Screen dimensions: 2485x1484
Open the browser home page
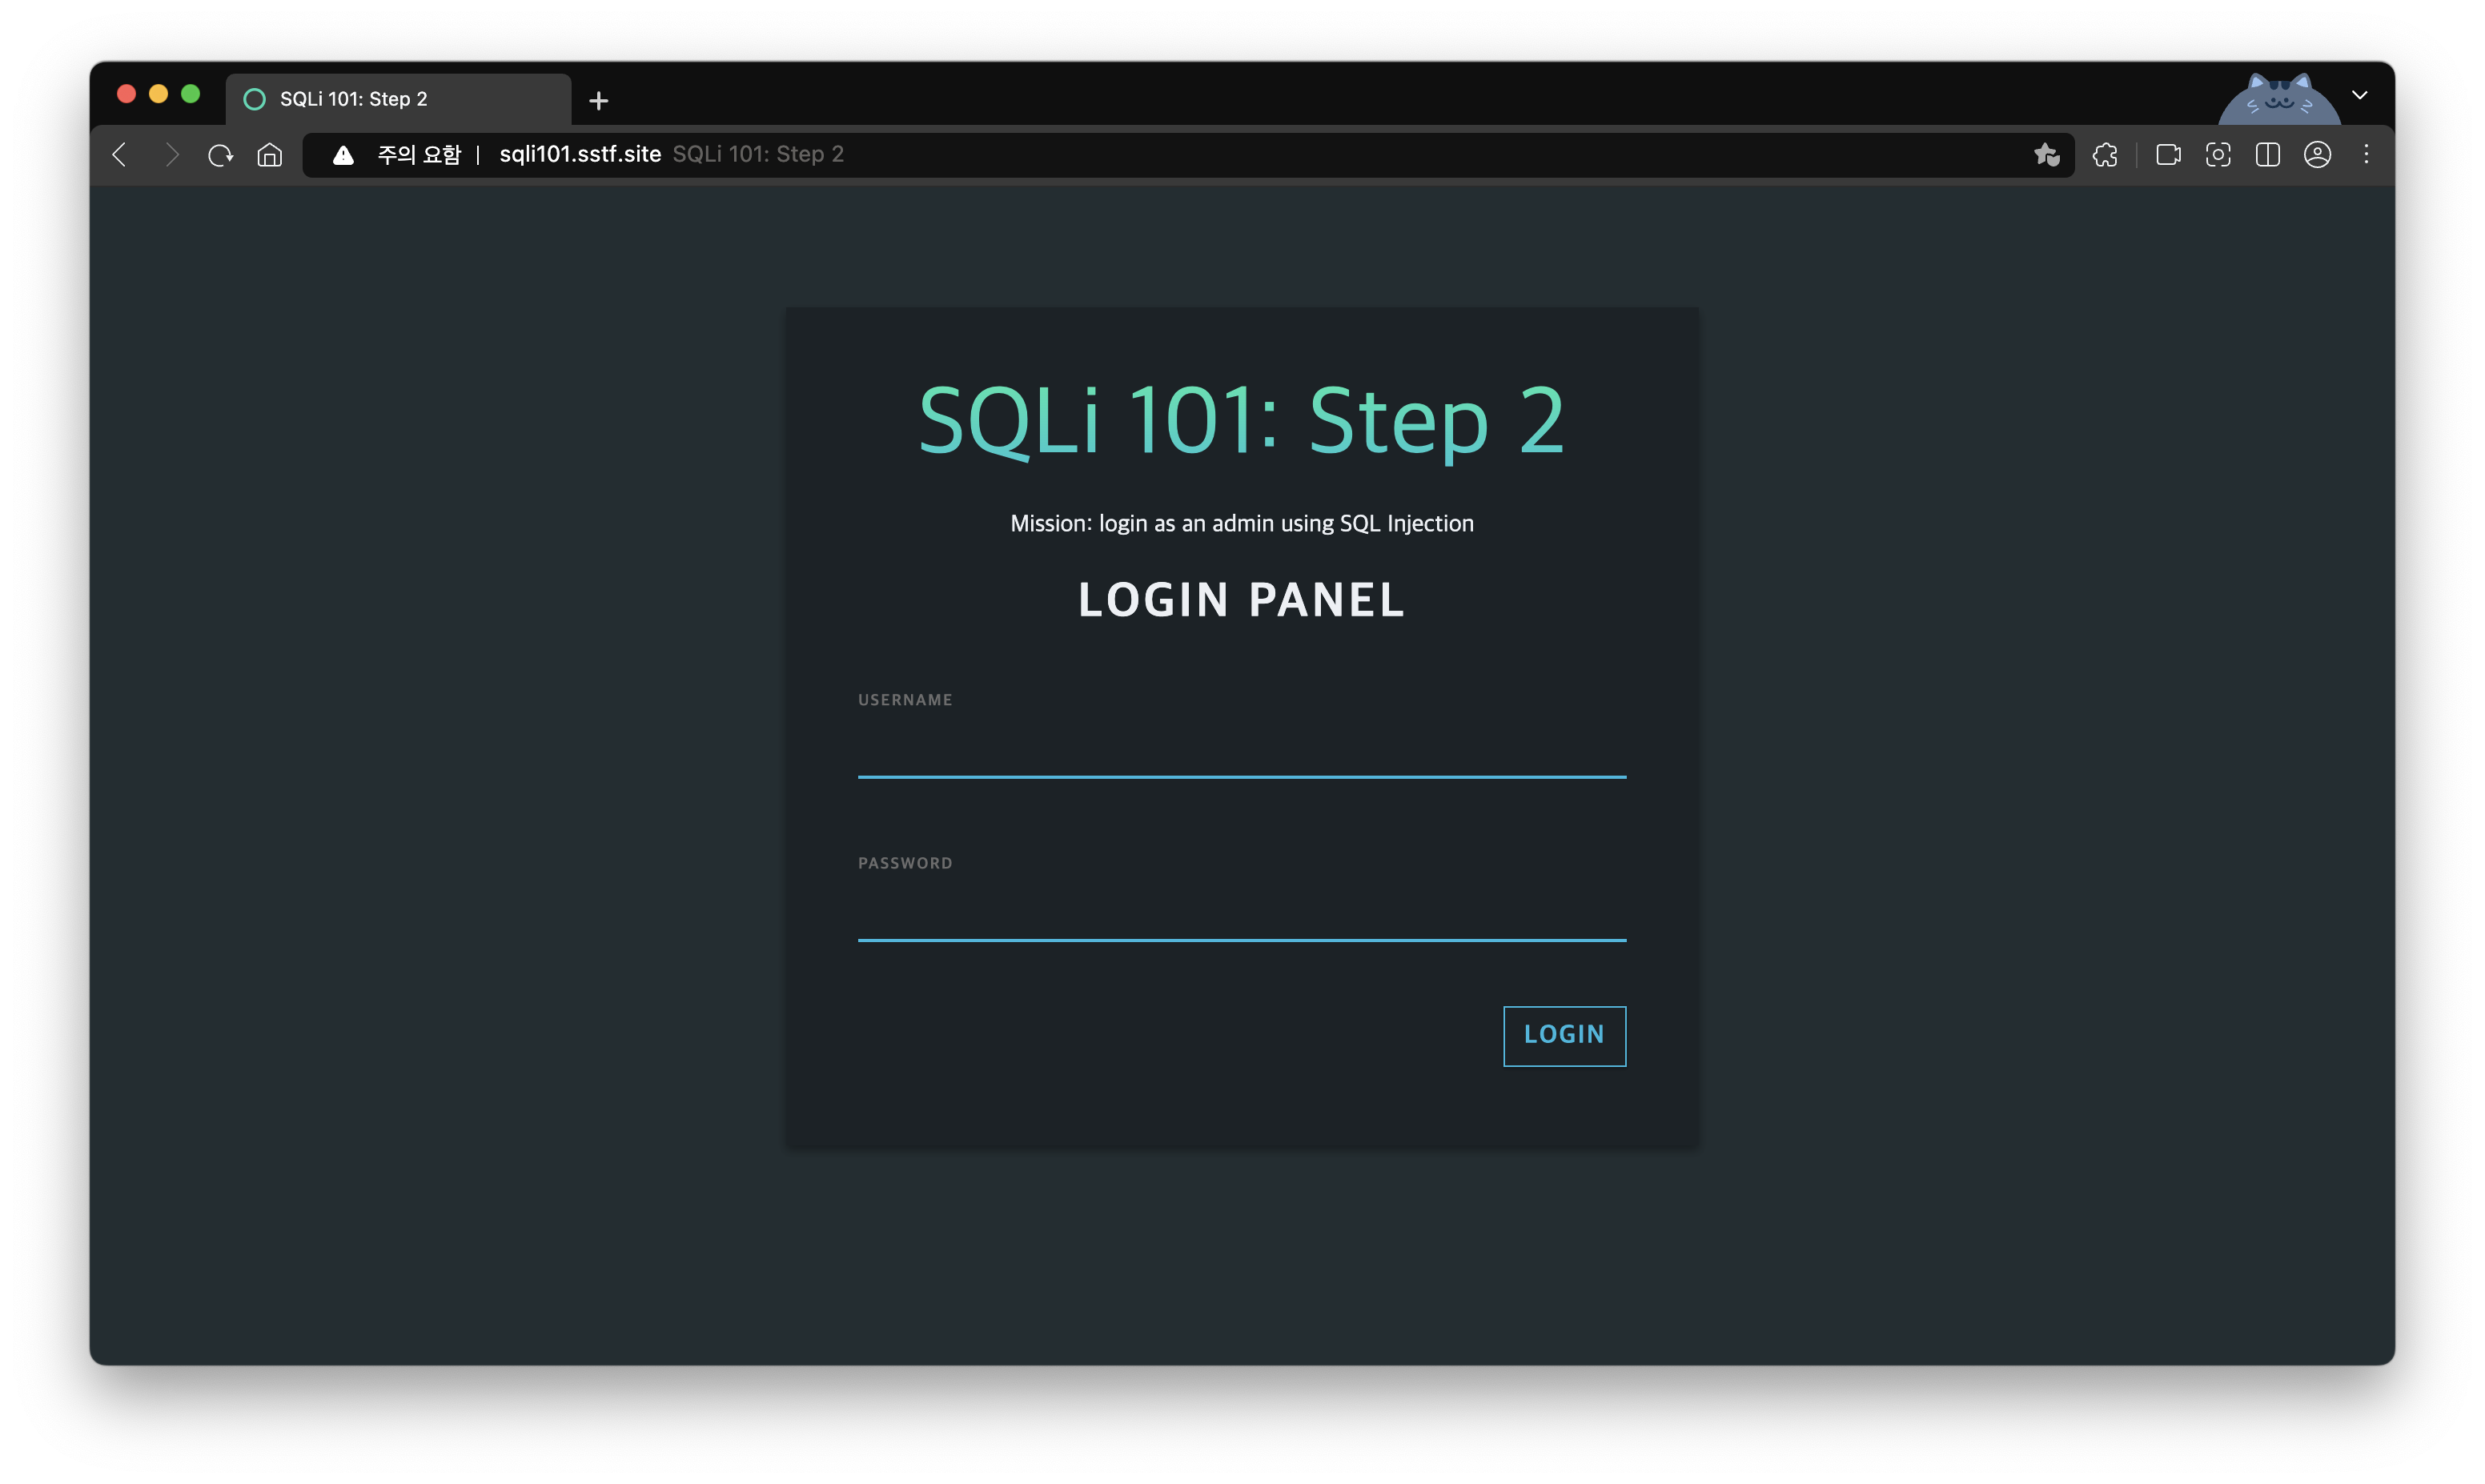coord(269,155)
